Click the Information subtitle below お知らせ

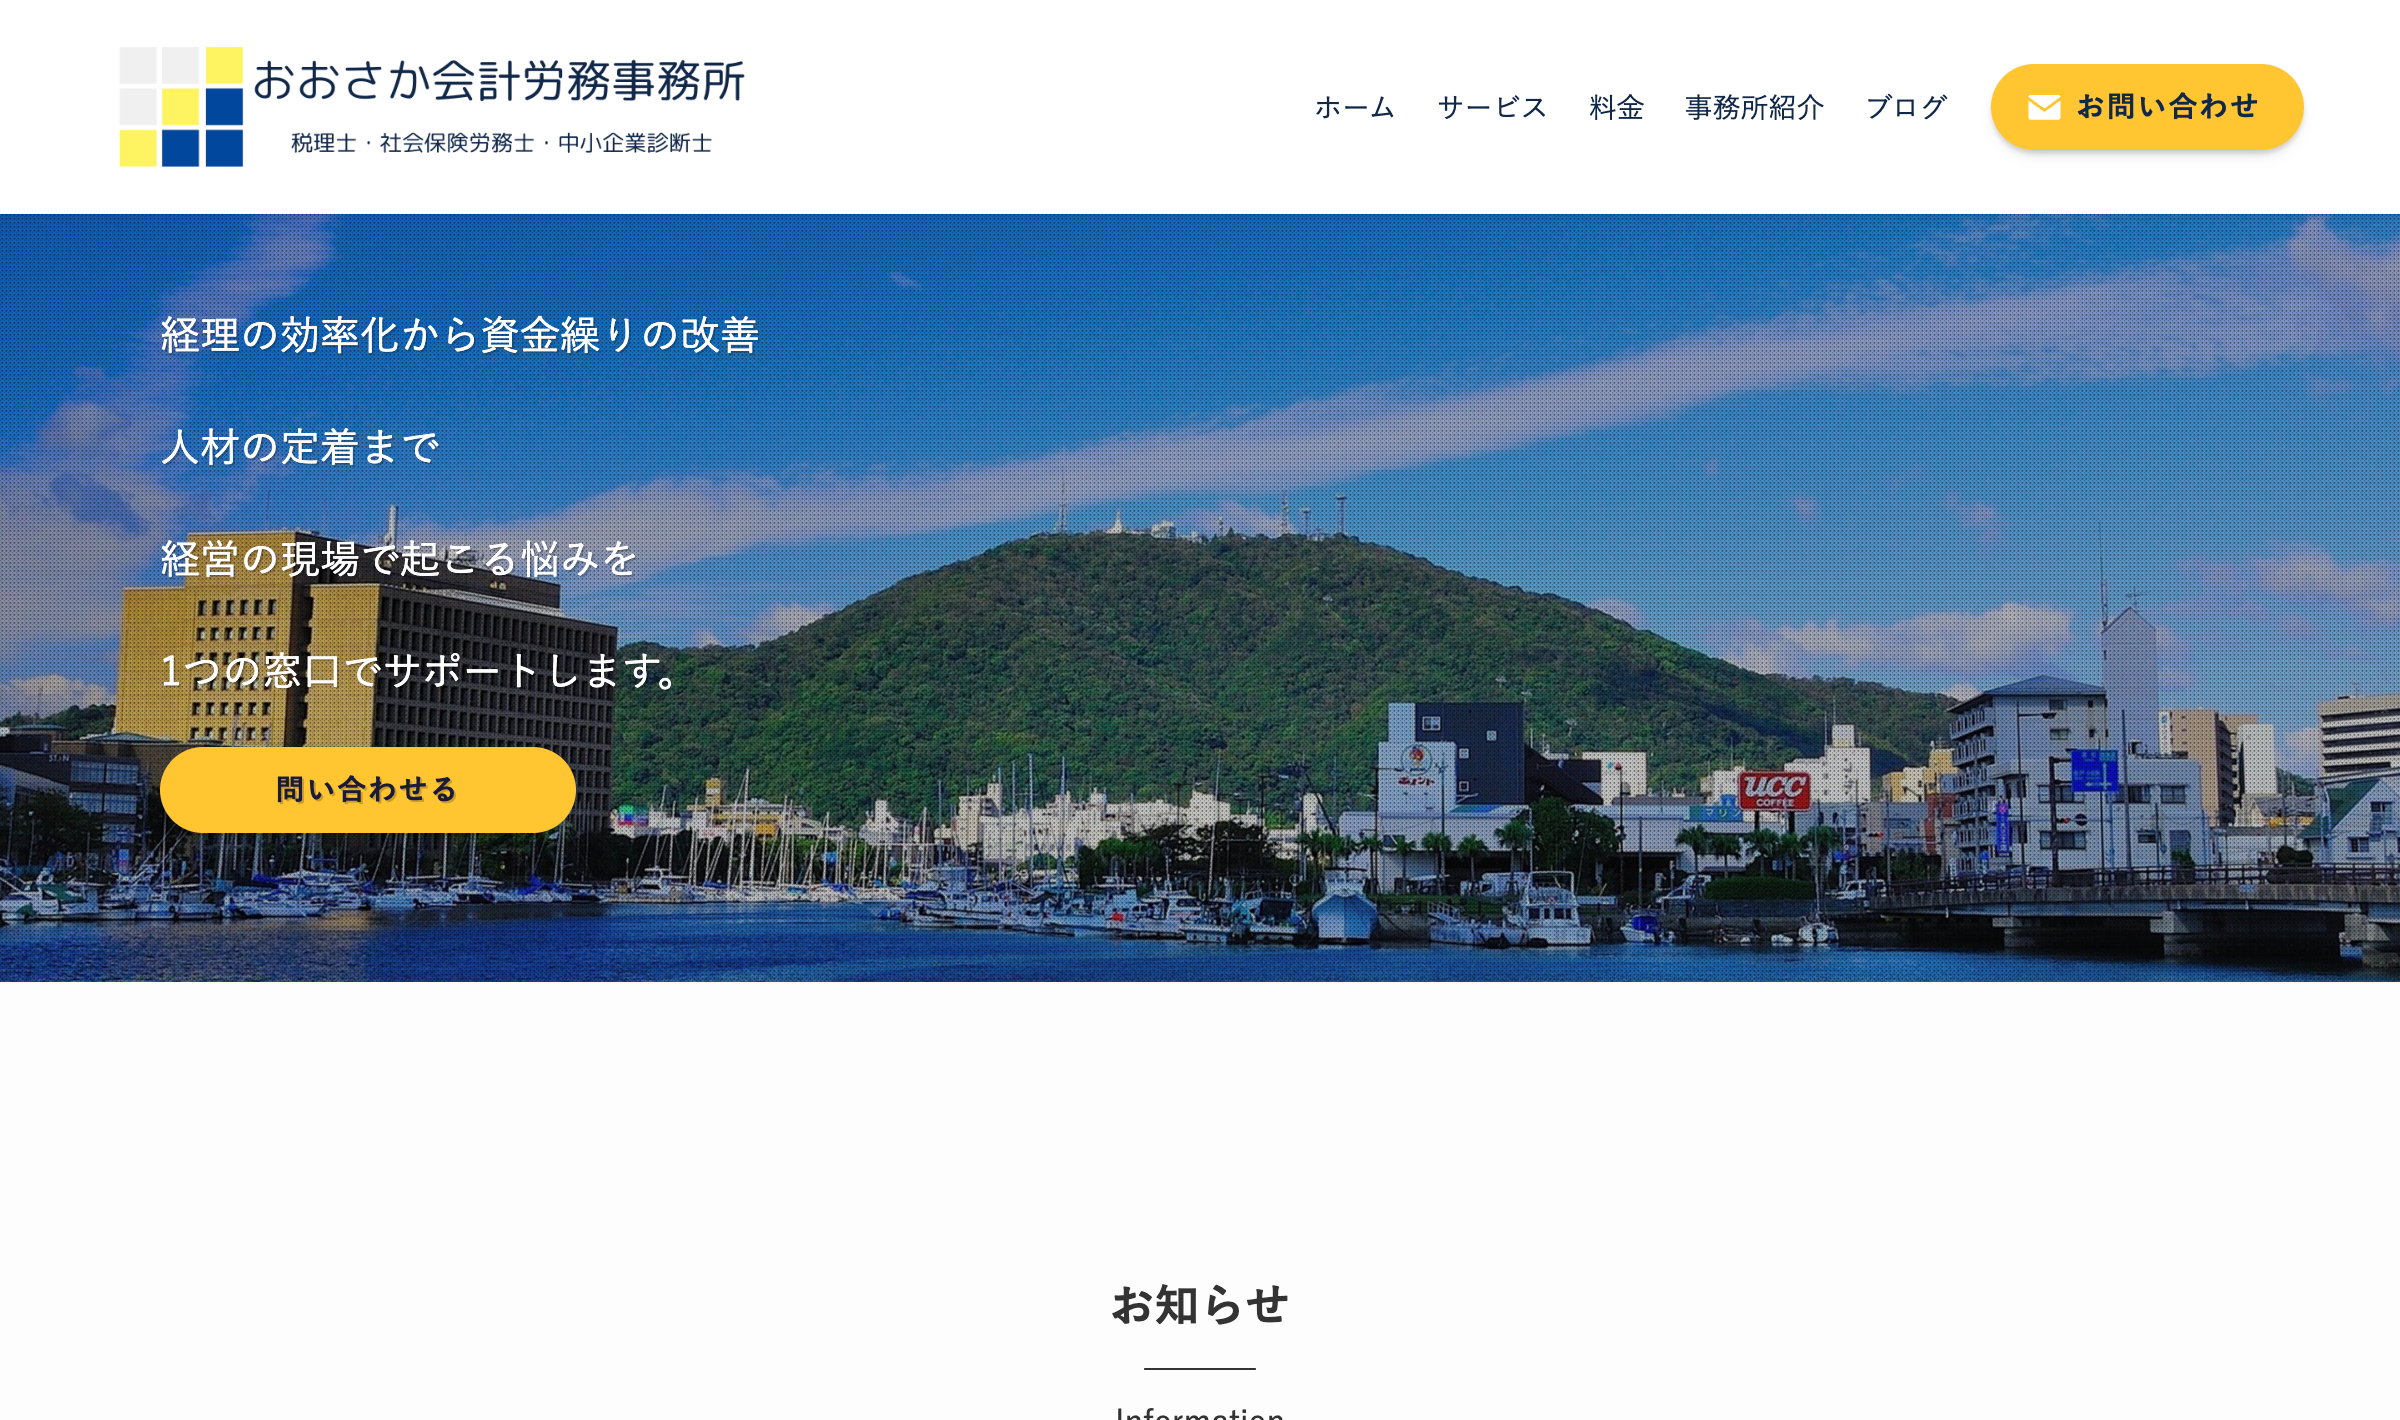pos(1199,1412)
